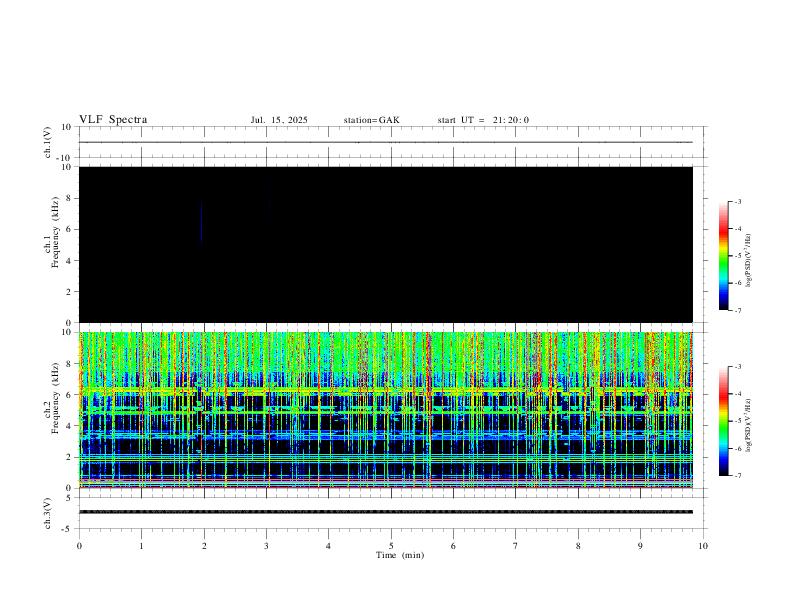Click the "-7" tick on ch.2 colorbar

tap(738, 476)
